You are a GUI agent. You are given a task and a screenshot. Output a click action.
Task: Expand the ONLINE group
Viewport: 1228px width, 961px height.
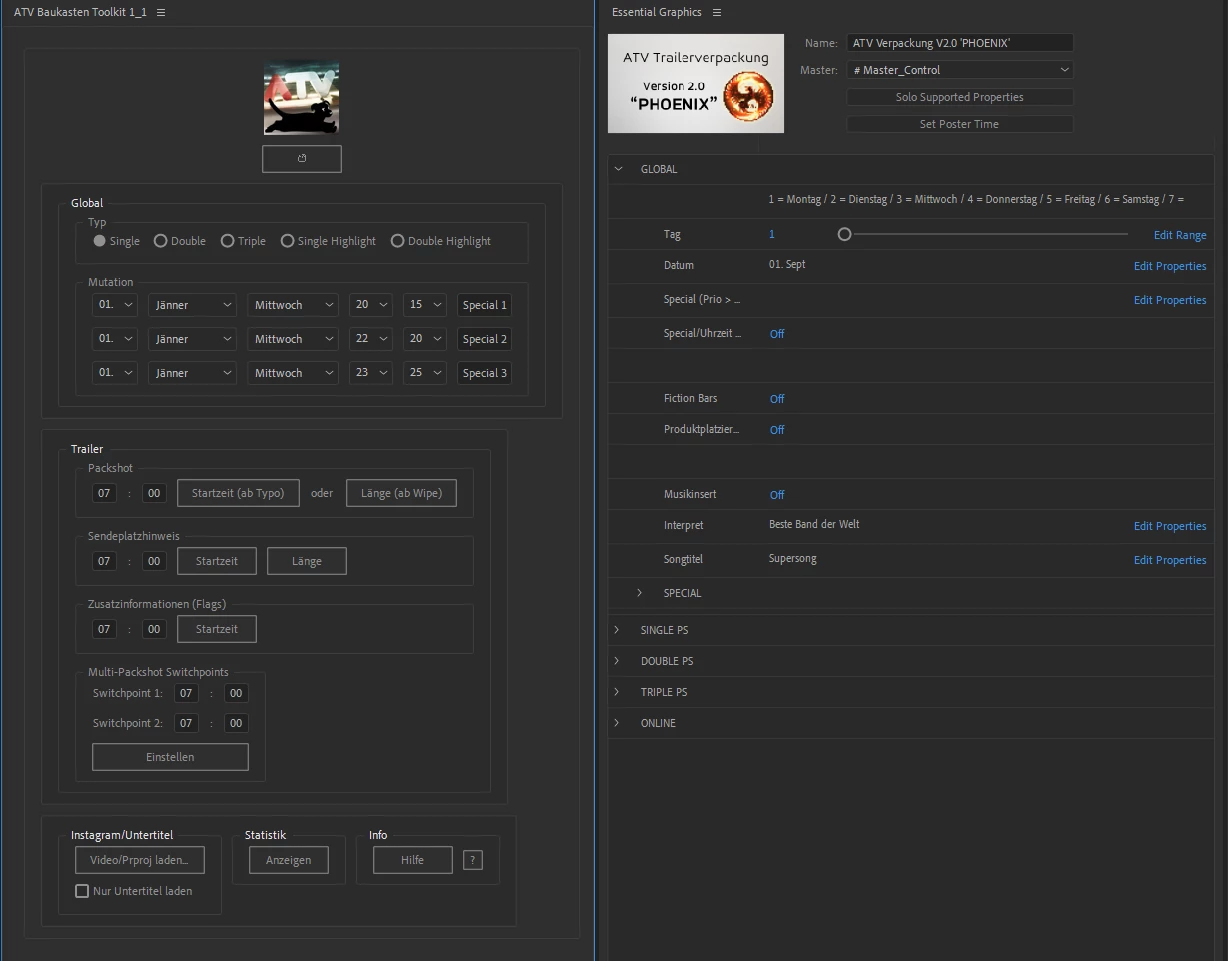point(617,723)
